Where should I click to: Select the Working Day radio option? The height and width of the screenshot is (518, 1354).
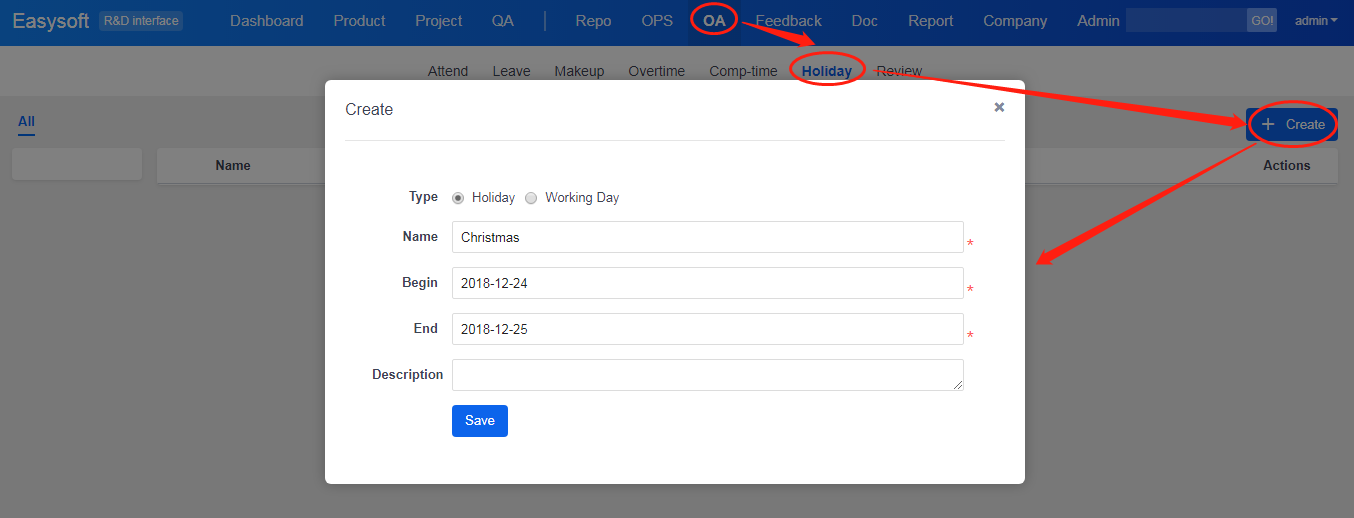[532, 198]
